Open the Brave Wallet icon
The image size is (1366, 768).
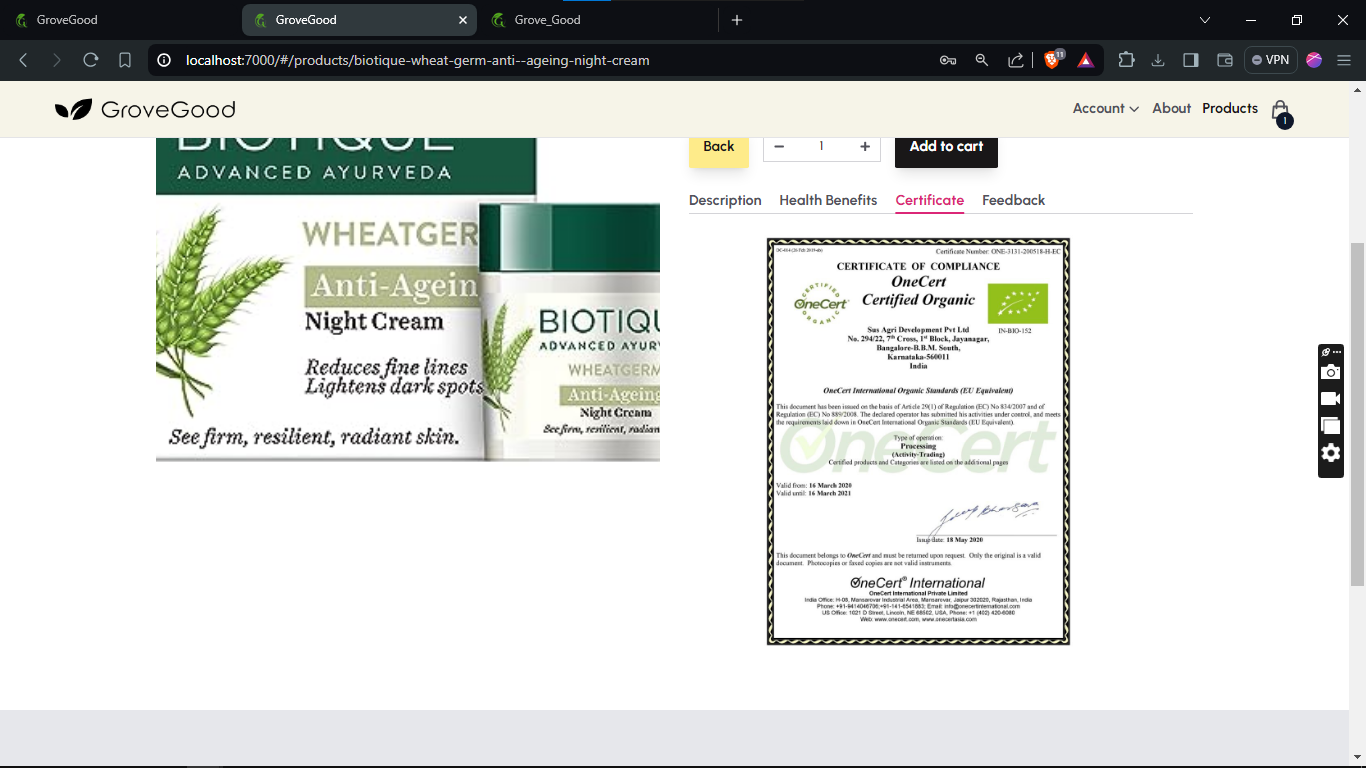(1224, 60)
